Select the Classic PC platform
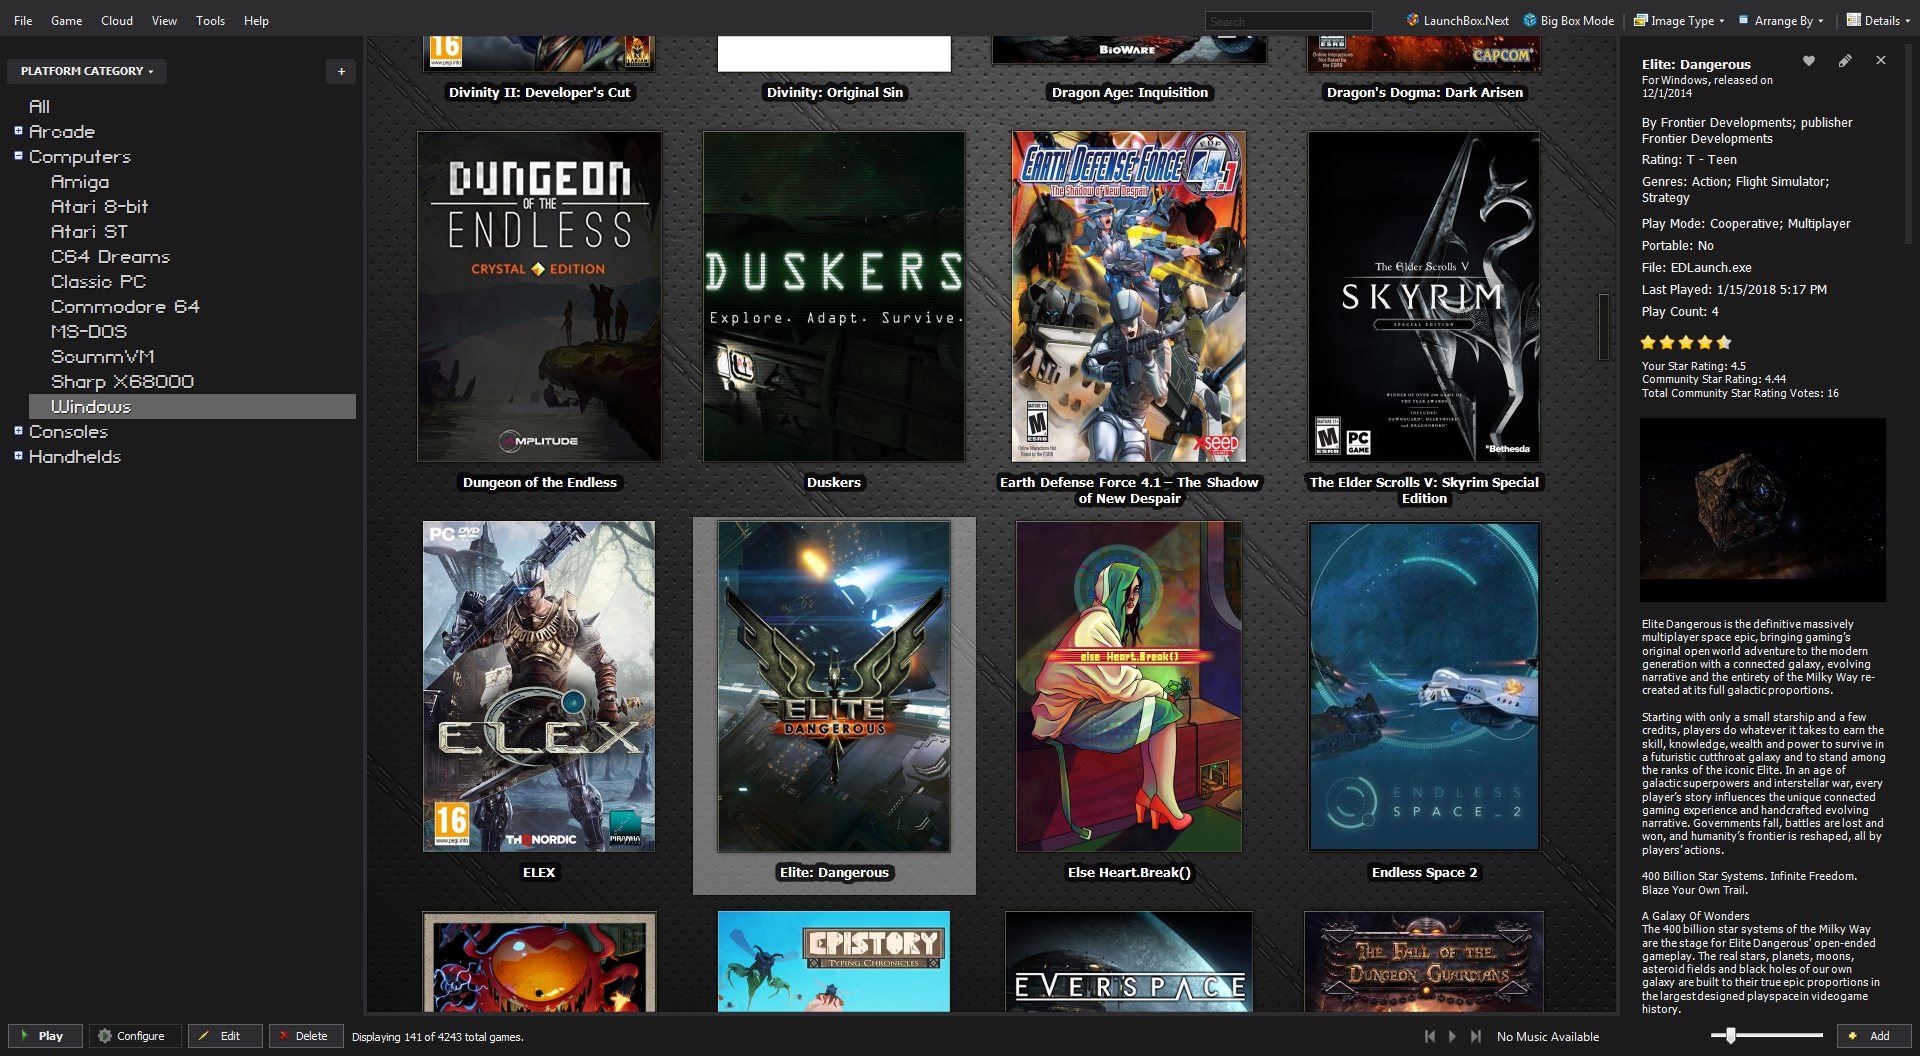 click(x=98, y=281)
